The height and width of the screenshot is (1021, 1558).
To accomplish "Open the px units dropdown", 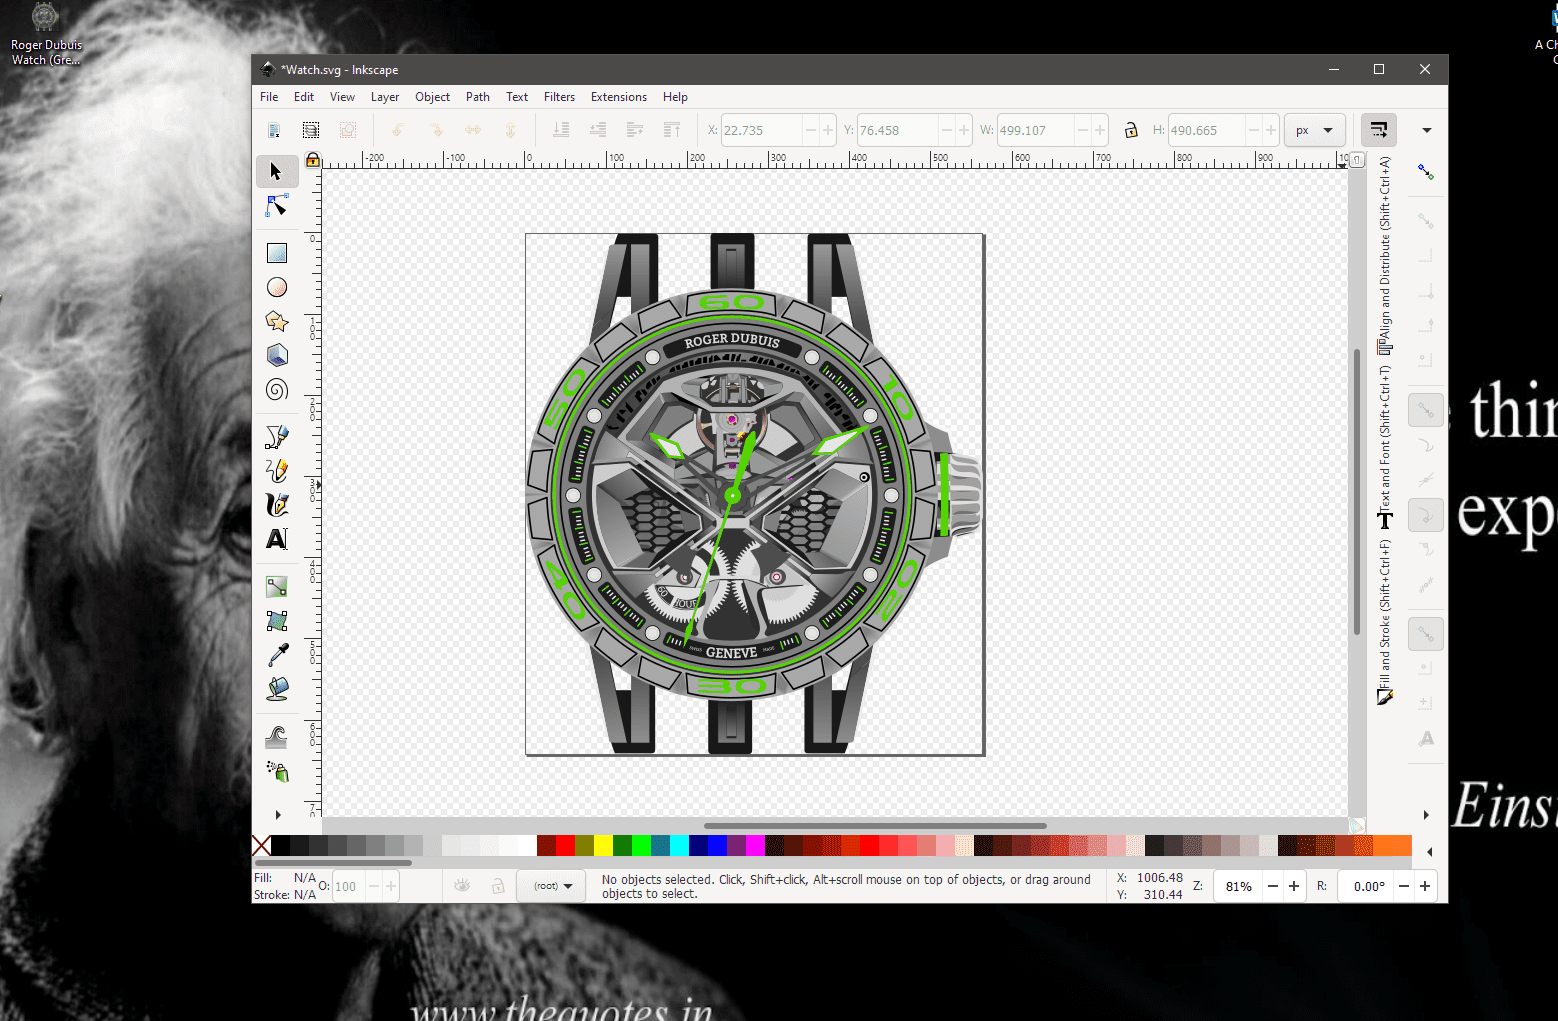I will (1315, 130).
